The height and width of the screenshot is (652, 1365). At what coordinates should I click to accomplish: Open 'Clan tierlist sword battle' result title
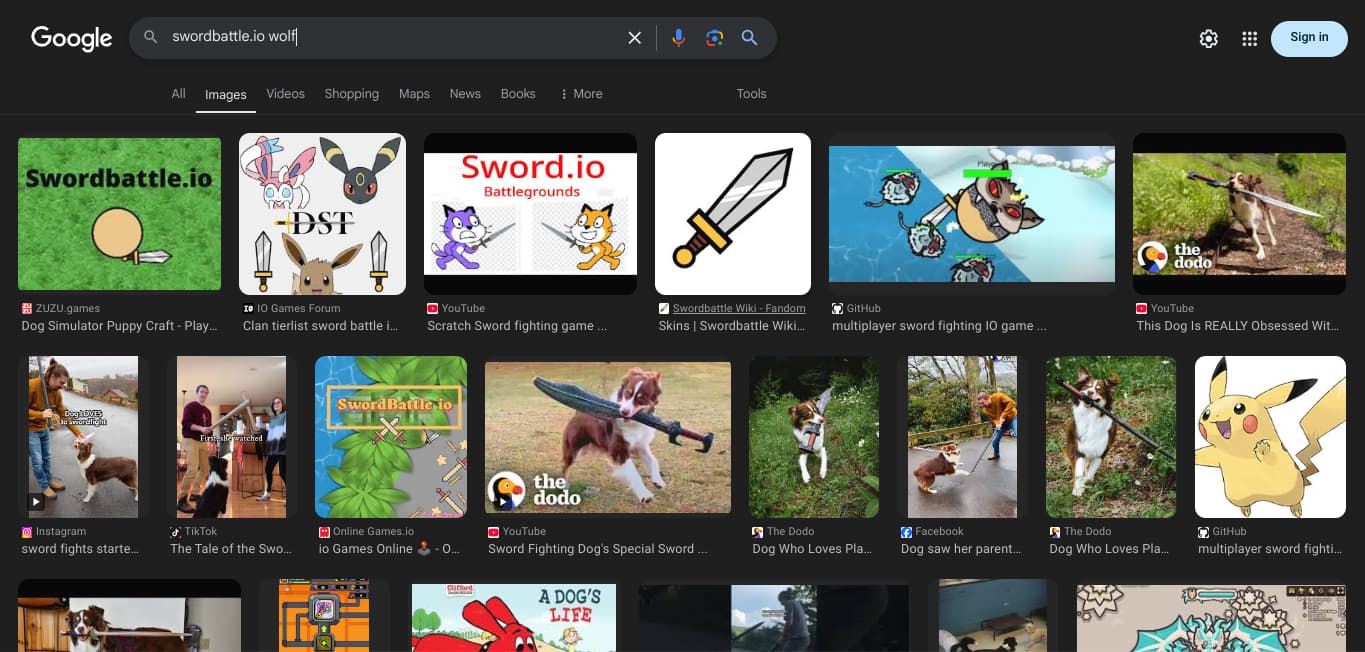click(321, 326)
